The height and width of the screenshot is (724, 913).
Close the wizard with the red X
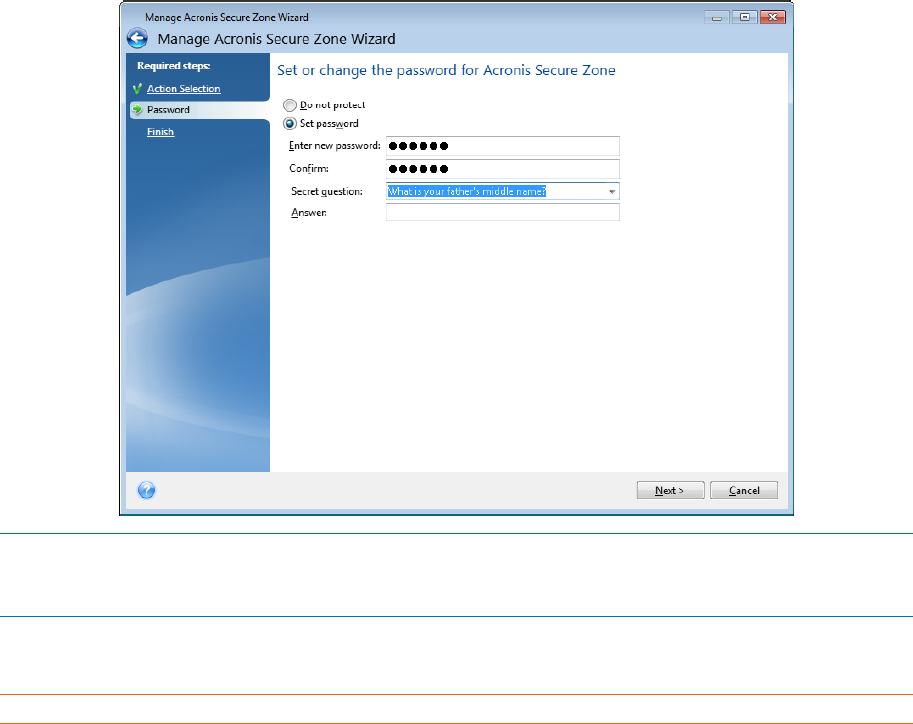tap(772, 17)
